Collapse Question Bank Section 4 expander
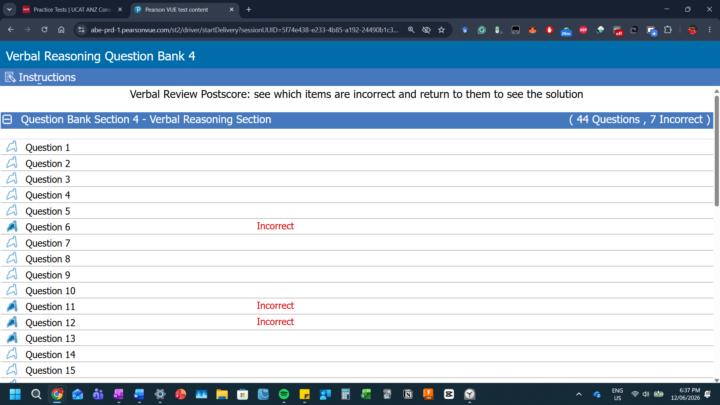720x405 pixels. click(7, 120)
